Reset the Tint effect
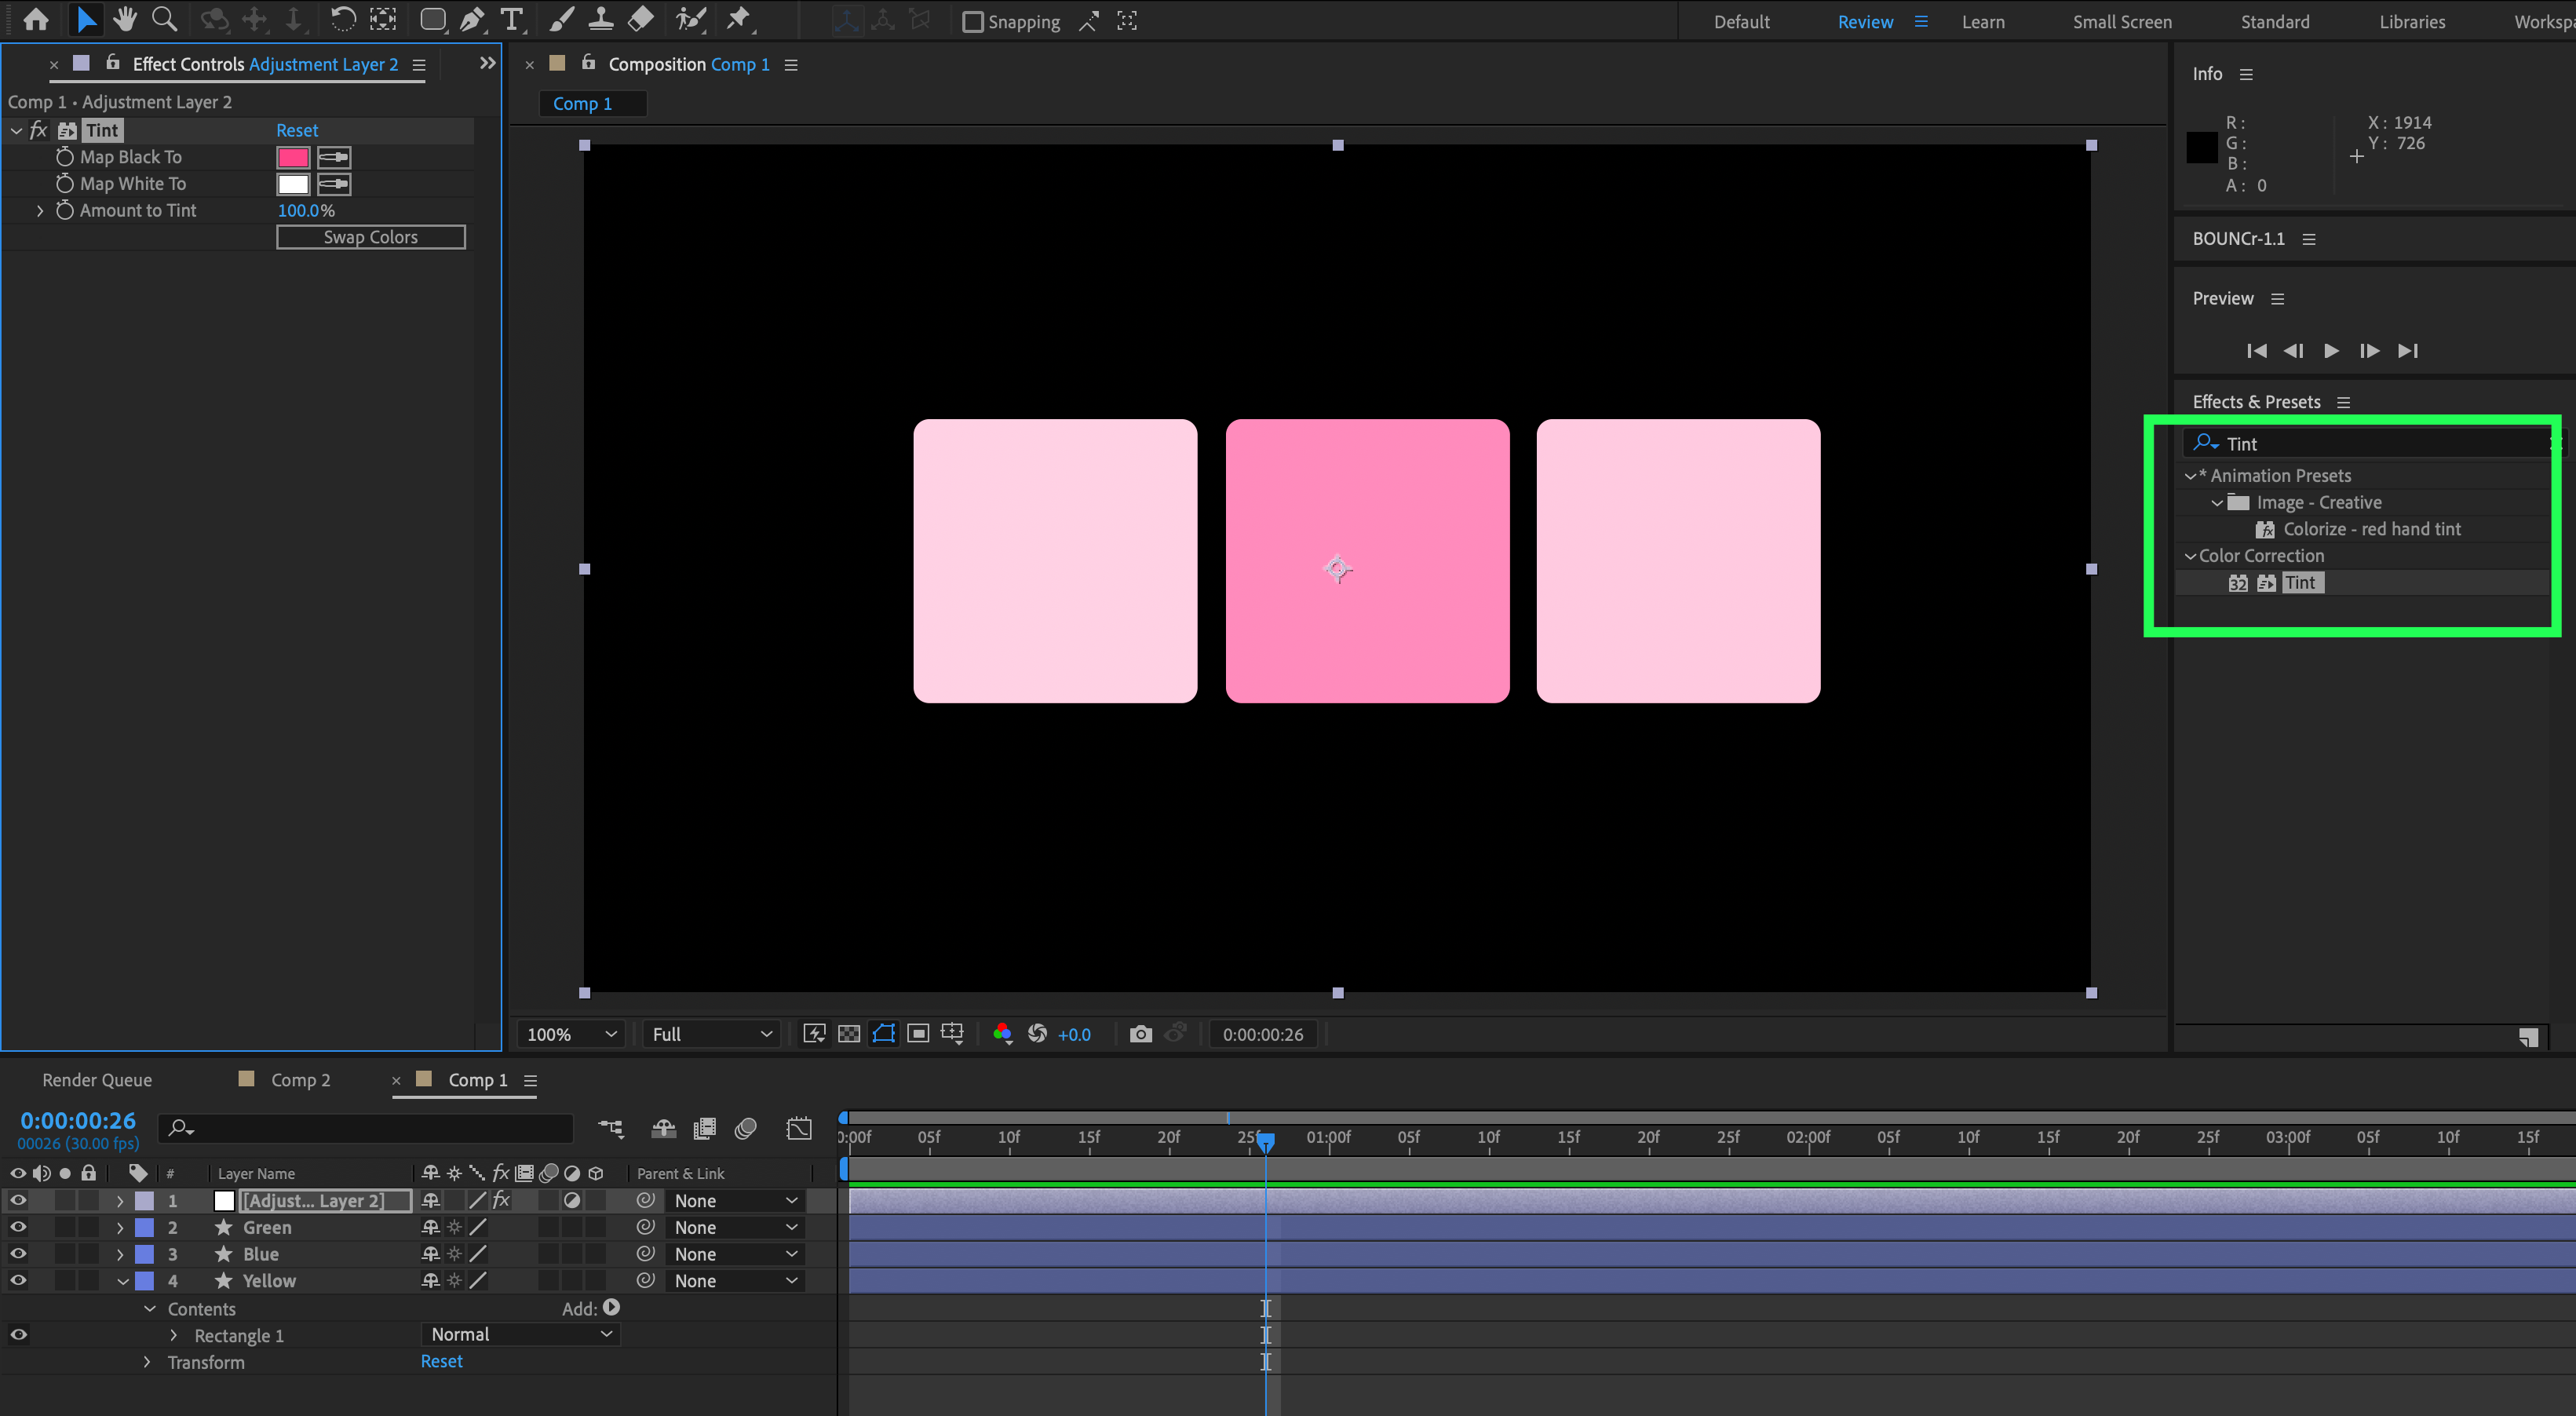The height and width of the screenshot is (1416, 2576). tap(297, 131)
